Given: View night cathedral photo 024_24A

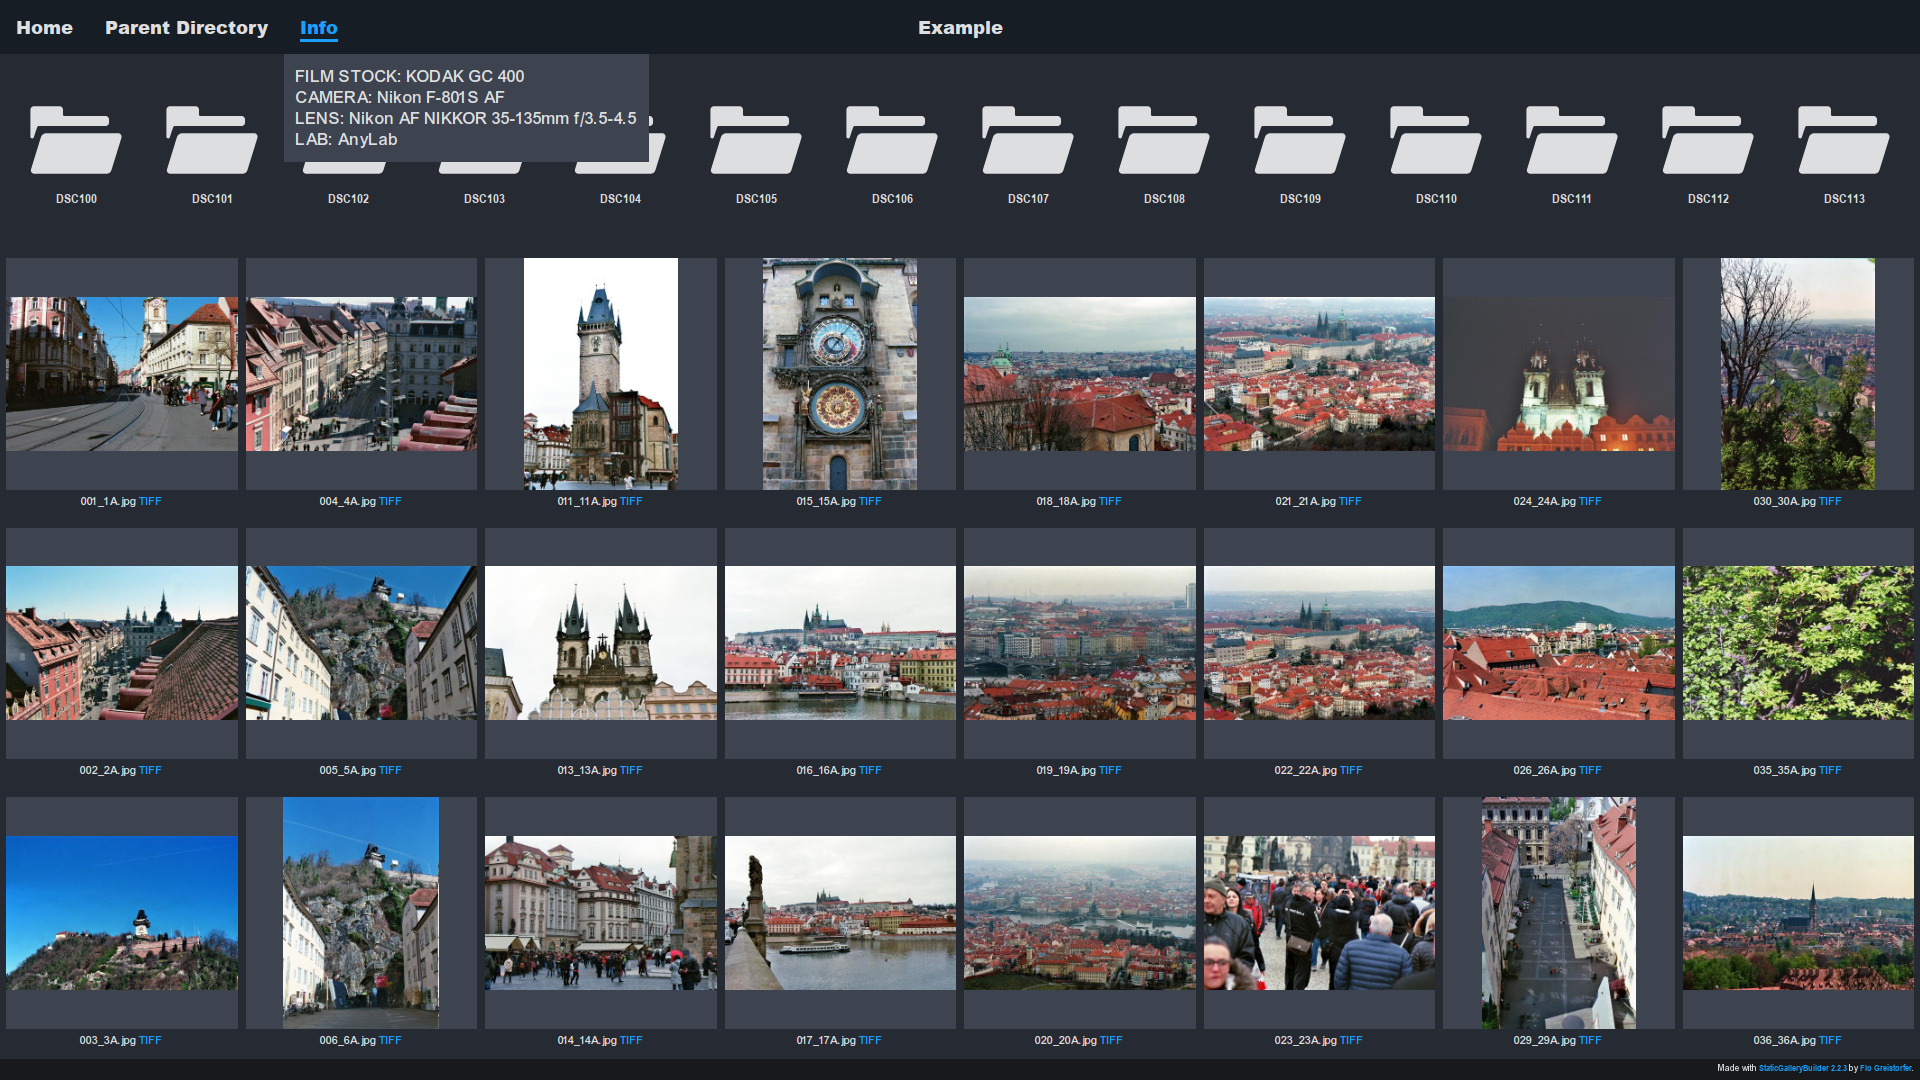Looking at the screenshot, I should point(1558,374).
